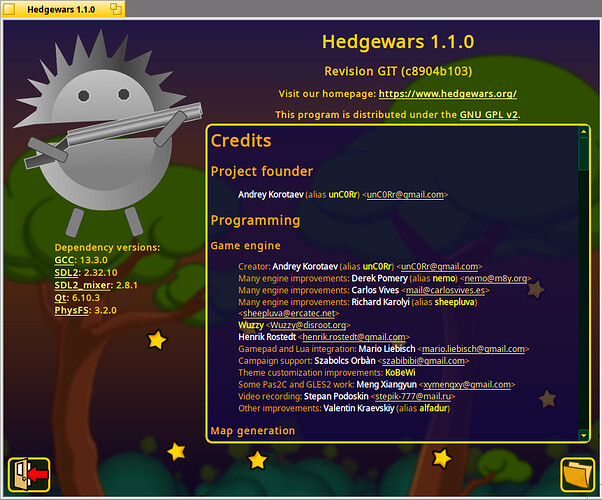Click the window menu icon in title bar
This screenshot has width=602, height=500.
[9, 9]
